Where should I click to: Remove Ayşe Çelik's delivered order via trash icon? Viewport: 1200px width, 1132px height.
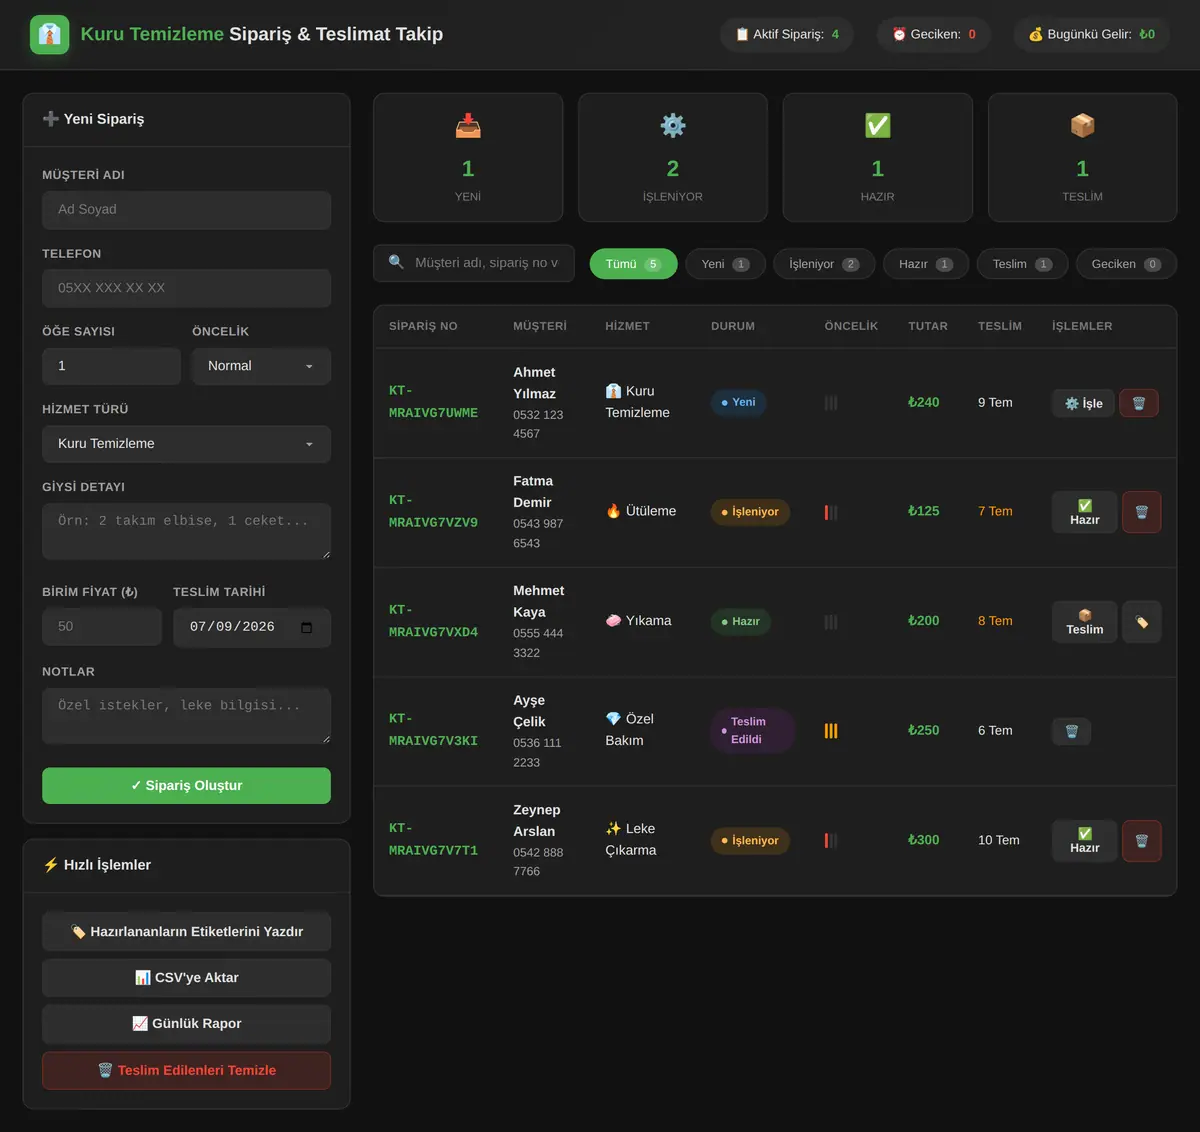coord(1071,731)
